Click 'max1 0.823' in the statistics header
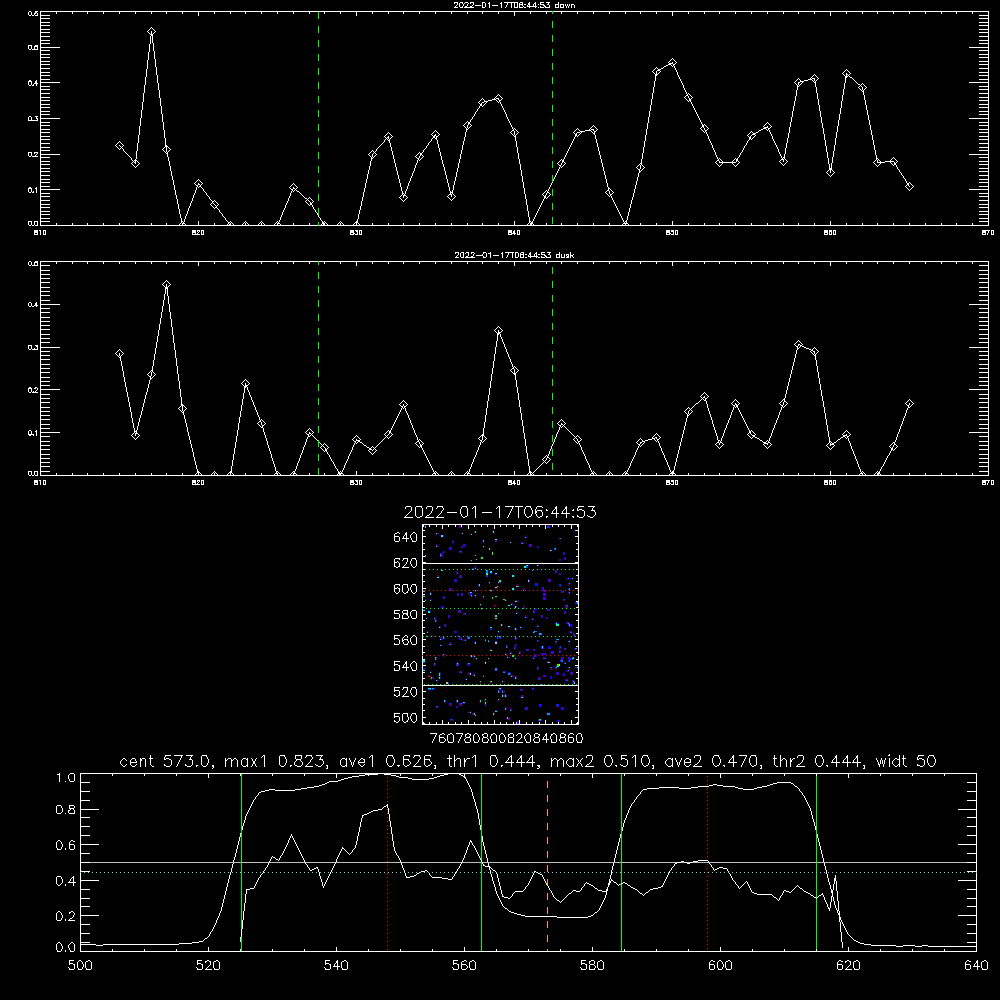Screen dimensions: 1000x1000 coord(277,761)
